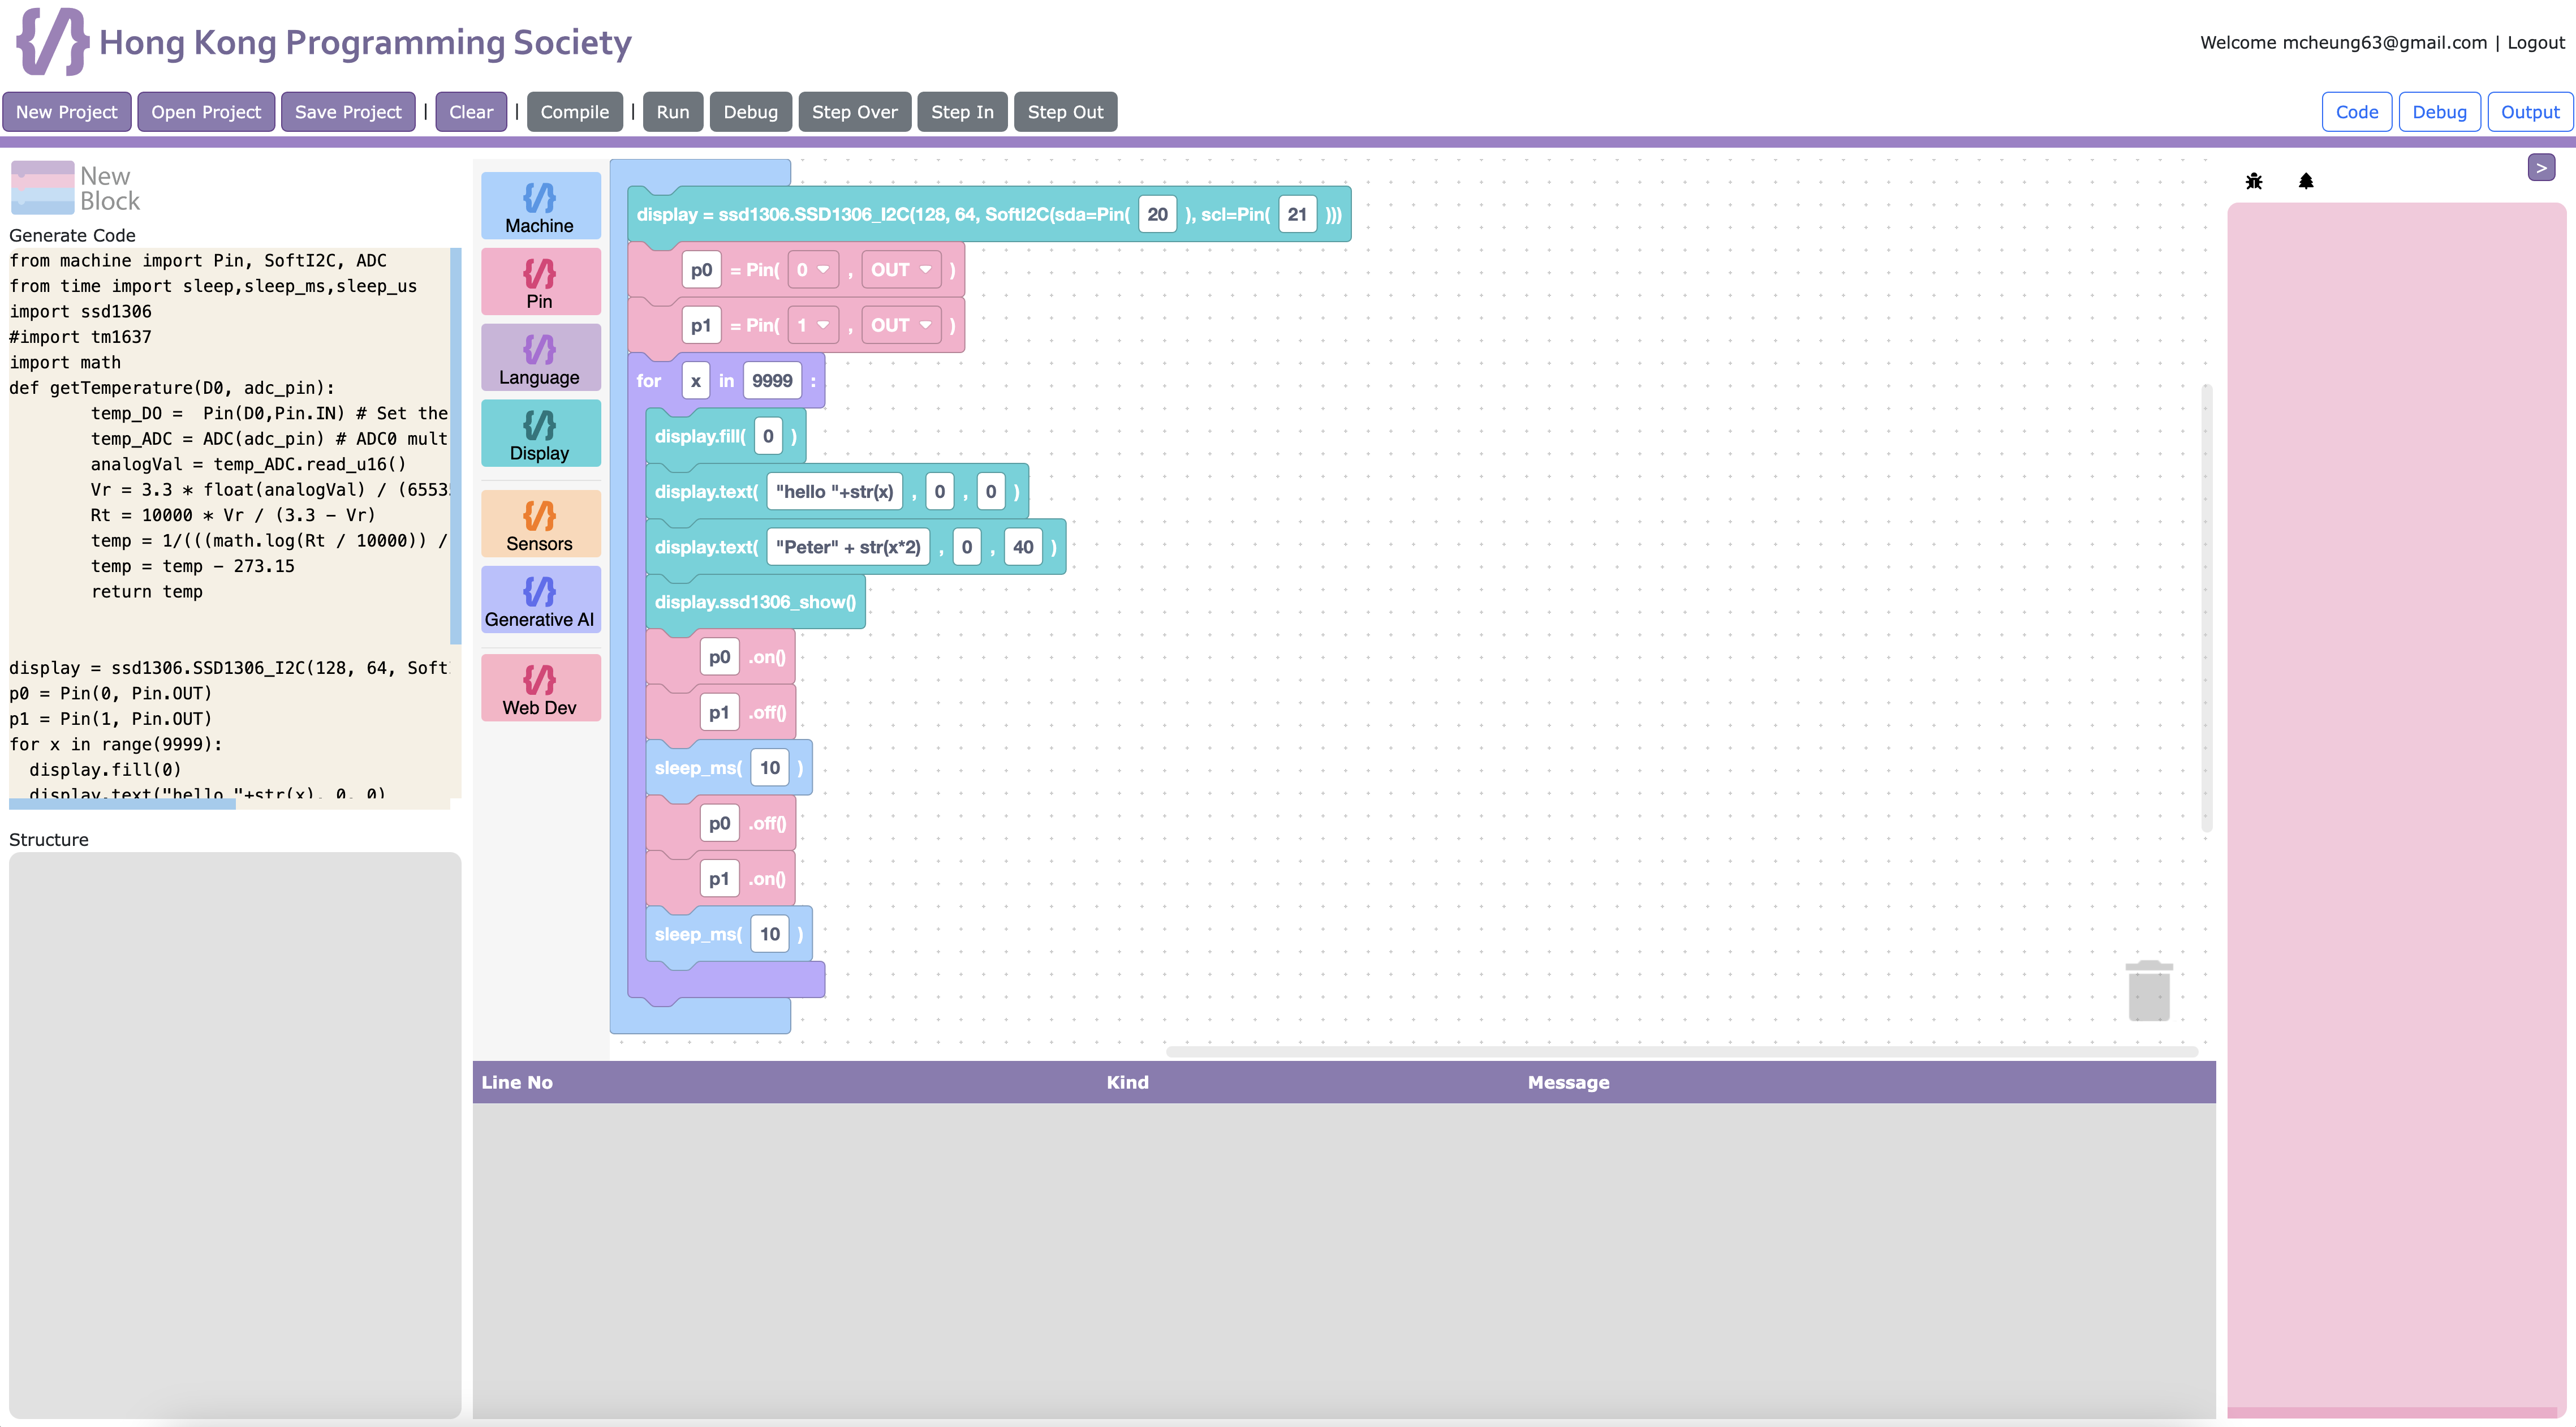Open p0 pin mode OUT dropdown
Image resolution: width=2576 pixels, height=1427 pixels.
click(901, 270)
